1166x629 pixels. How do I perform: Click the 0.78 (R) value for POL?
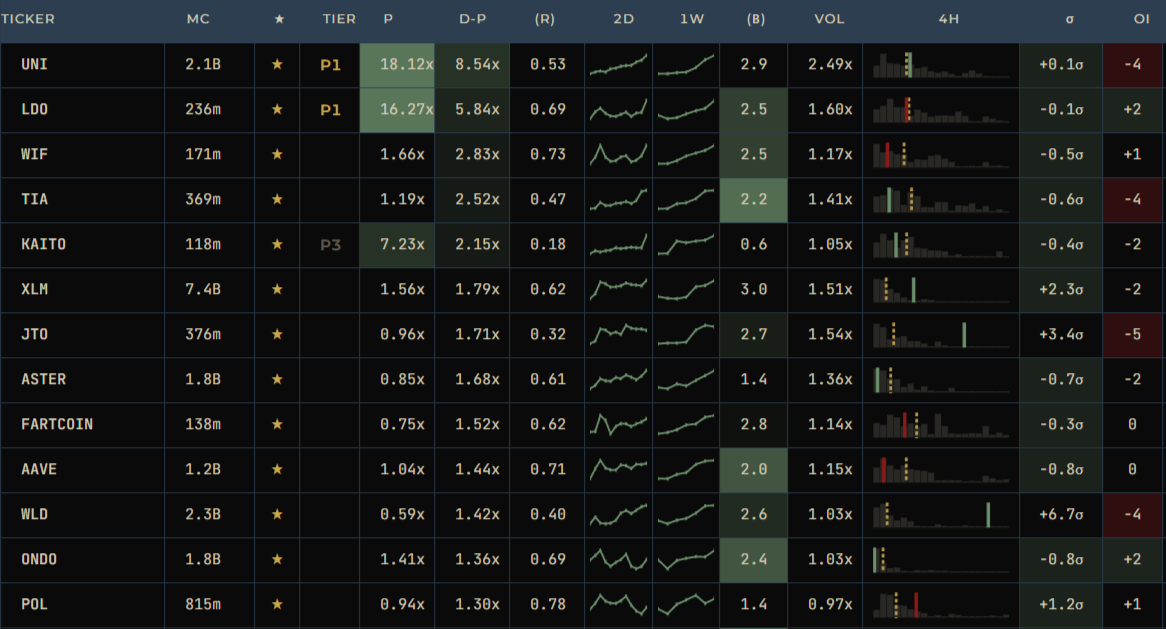(548, 604)
